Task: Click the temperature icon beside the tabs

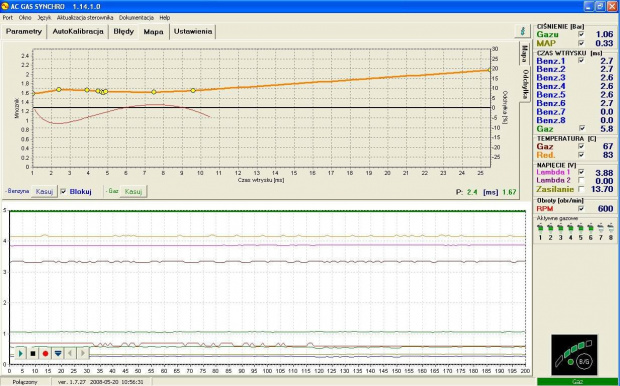Action: tap(522, 31)
